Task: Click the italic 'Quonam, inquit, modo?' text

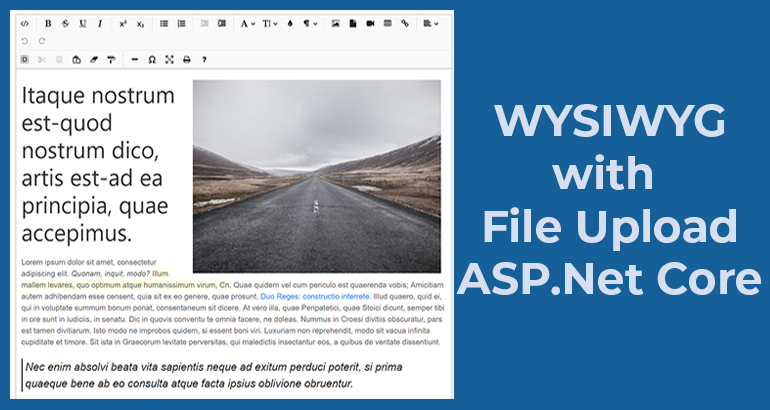Action: click(111, 273)
